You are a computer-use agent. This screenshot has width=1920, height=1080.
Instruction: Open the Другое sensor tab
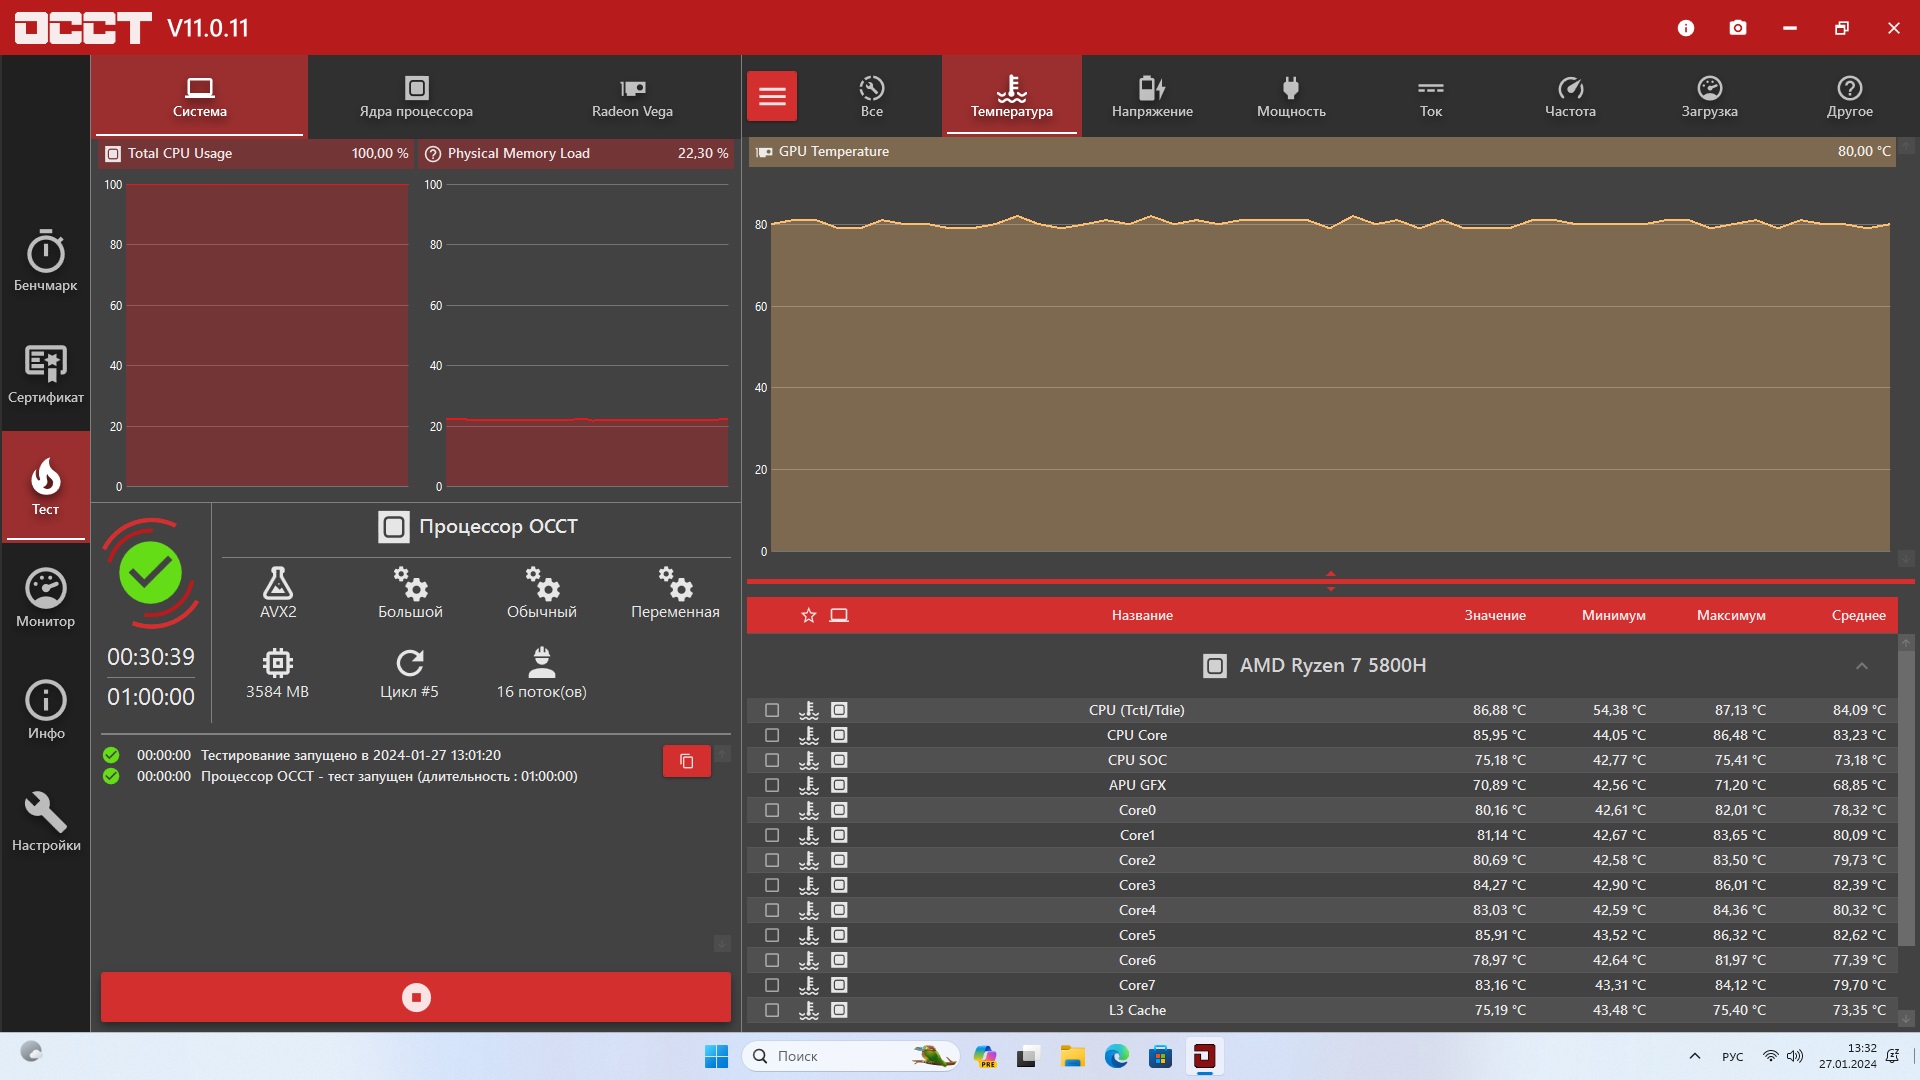click(x=1850, y=96)
